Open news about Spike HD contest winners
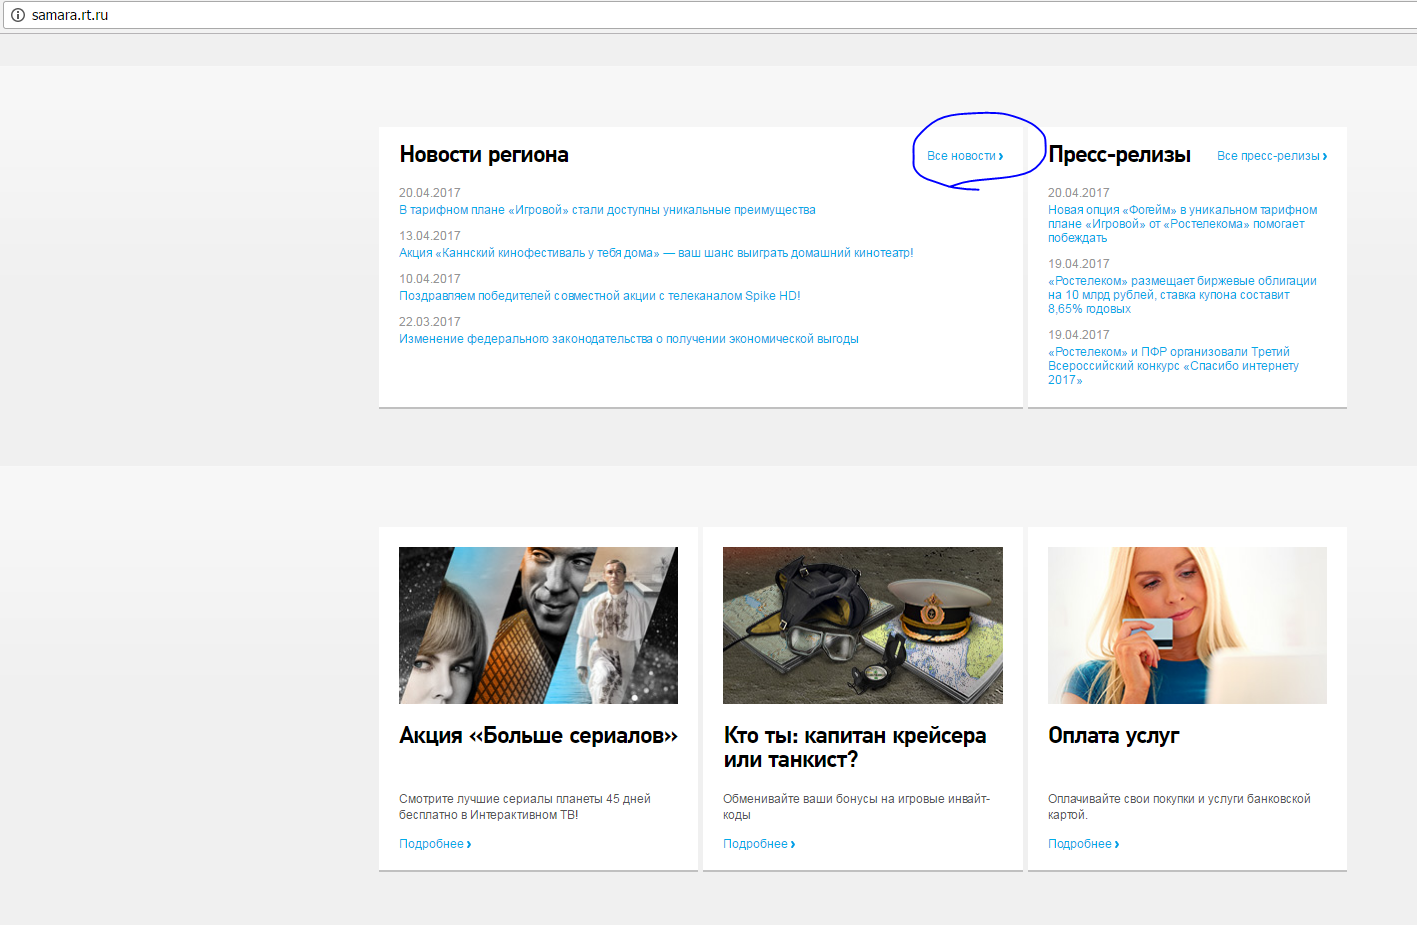This screenshot has width=1417, height=925. 599,296
